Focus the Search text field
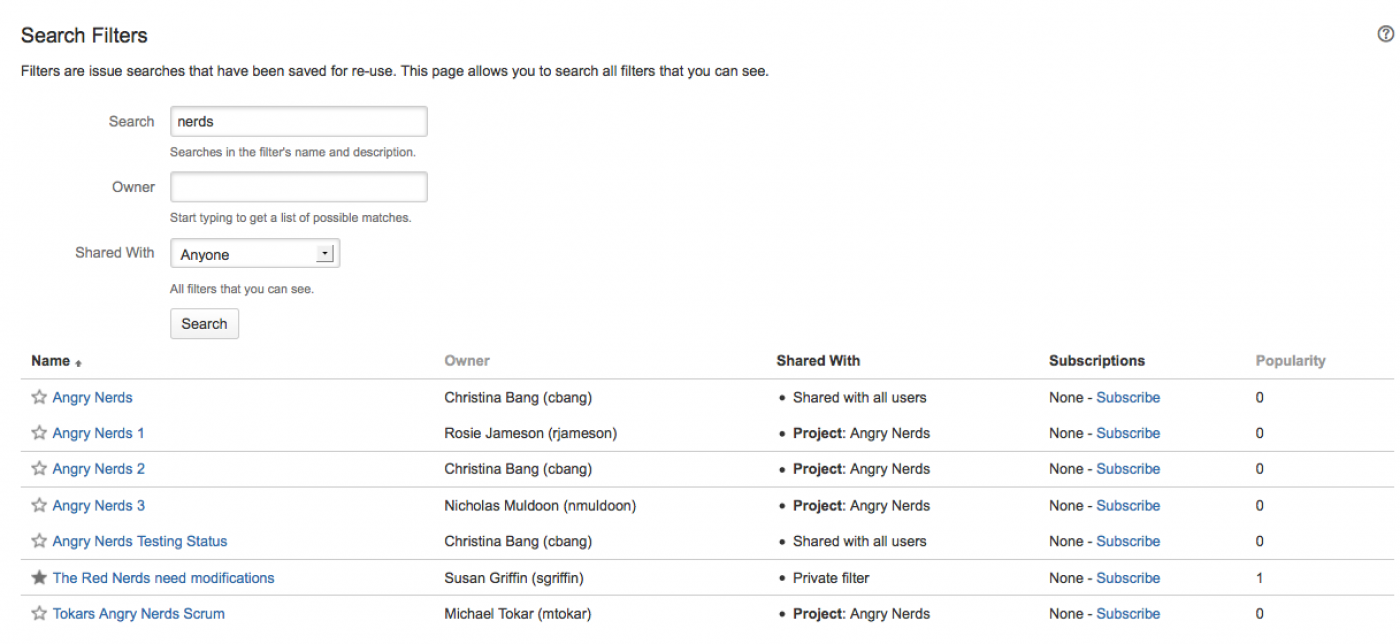This screenshot has width=1400, height=644. [x=298, y=122]
